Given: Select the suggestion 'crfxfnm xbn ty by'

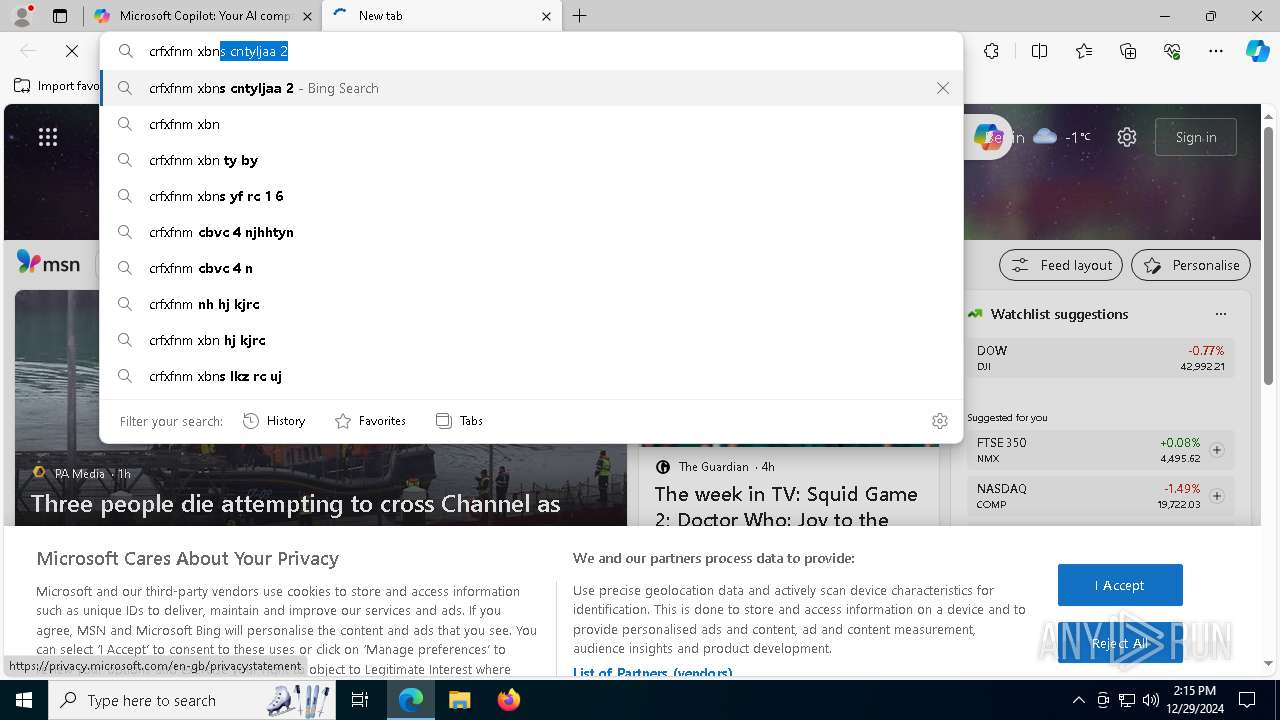Looking at the screenshot, I should click(531, 160).
